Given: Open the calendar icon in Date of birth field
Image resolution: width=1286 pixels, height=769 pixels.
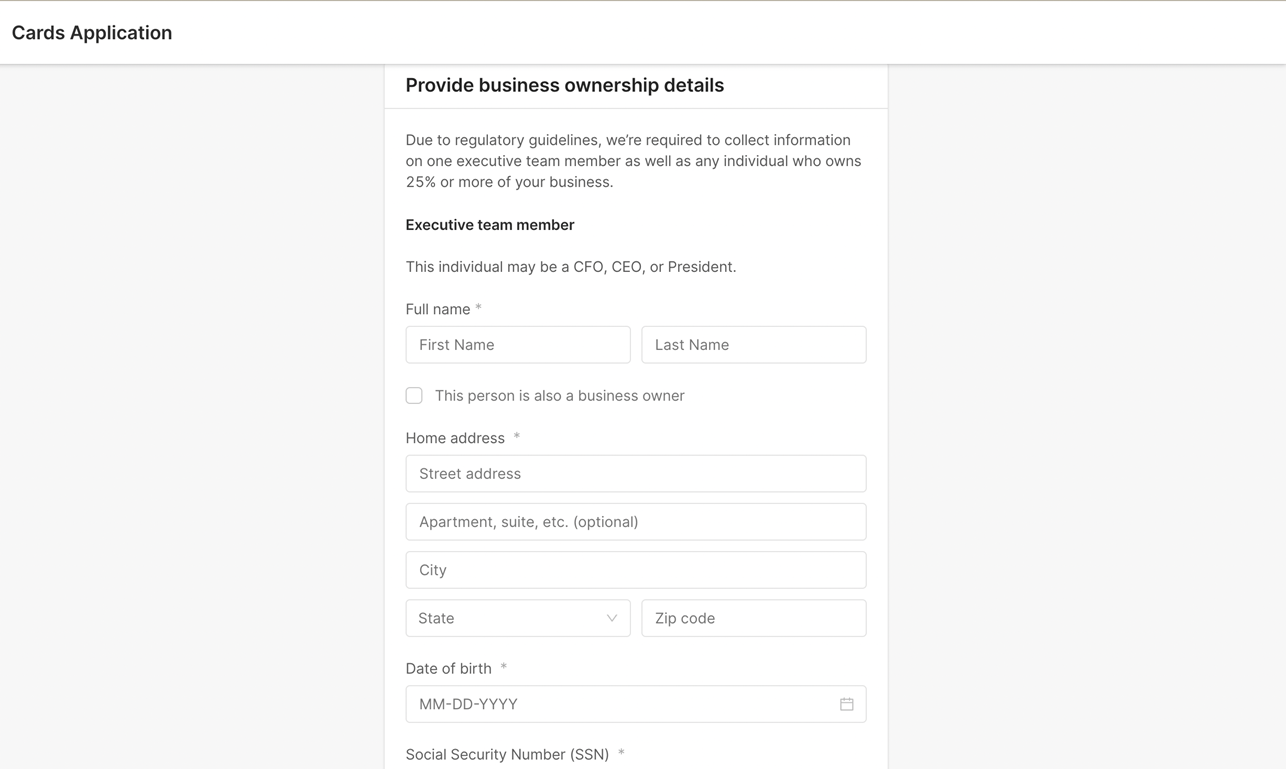Looking at the screenshot, I should click(846, 704).
